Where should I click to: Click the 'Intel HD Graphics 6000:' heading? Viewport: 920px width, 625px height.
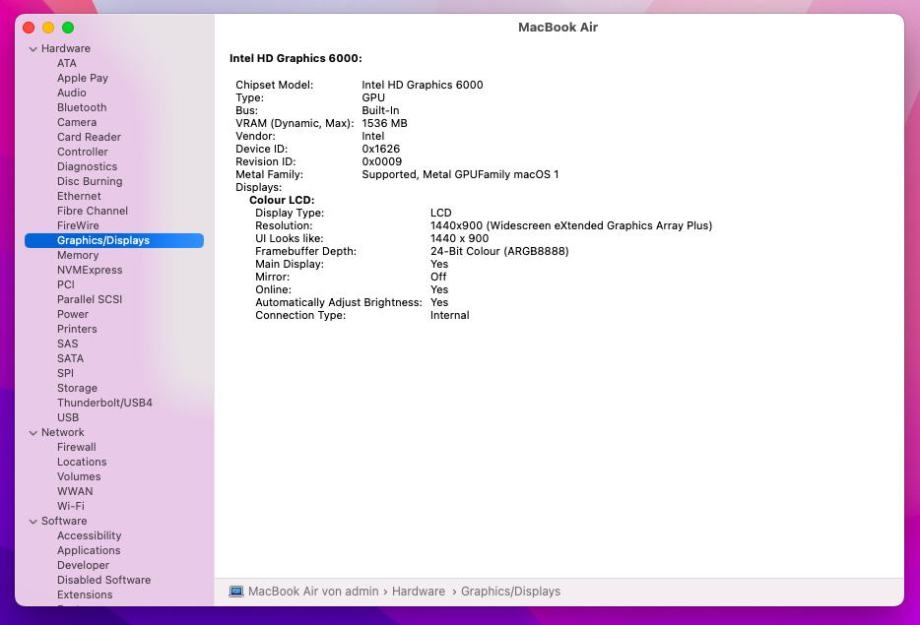296,58
